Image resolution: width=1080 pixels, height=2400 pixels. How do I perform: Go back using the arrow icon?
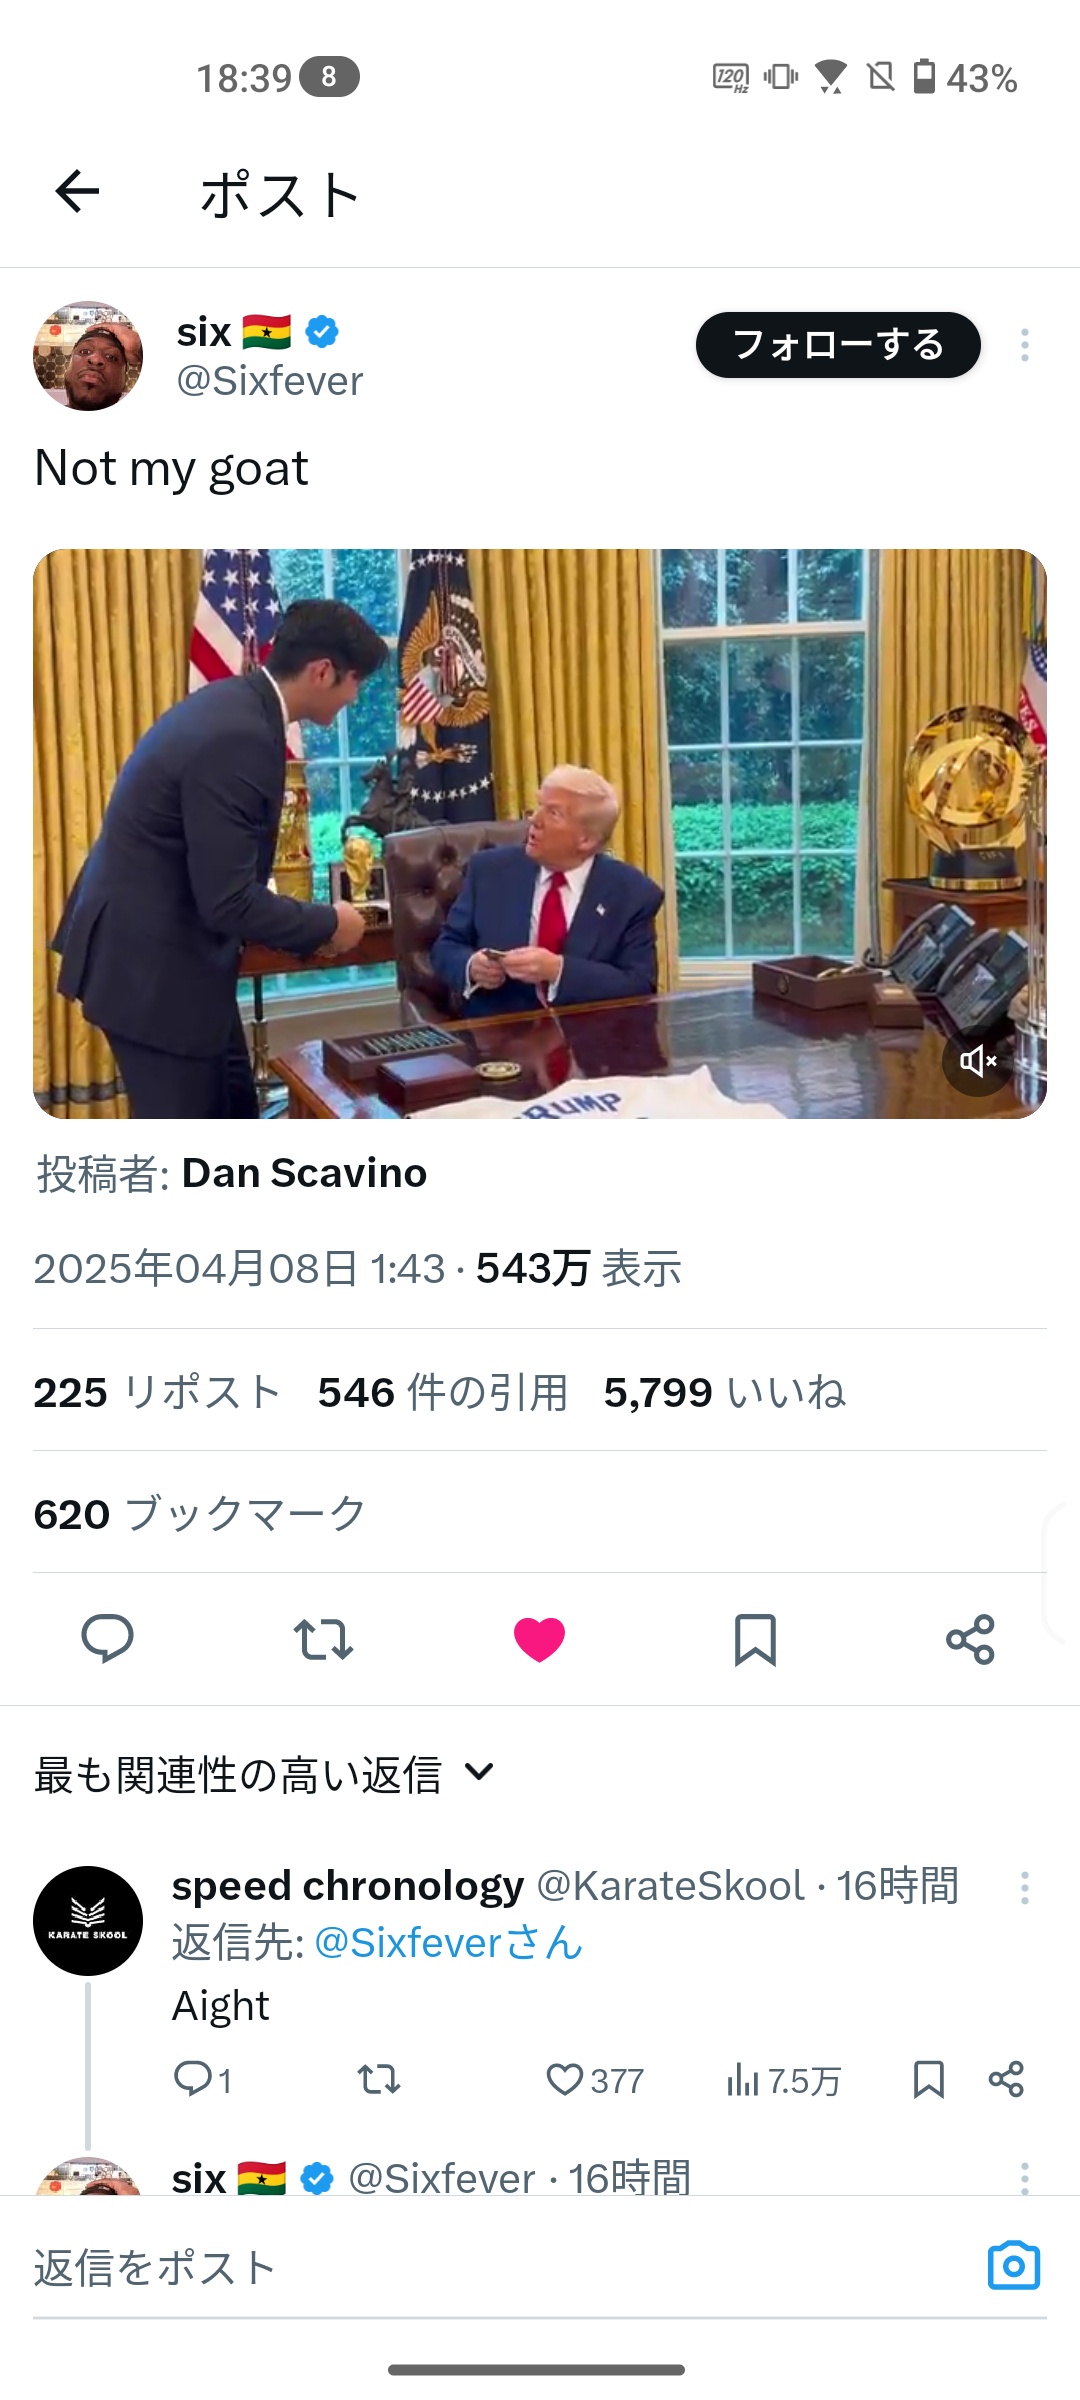(77, 191)
